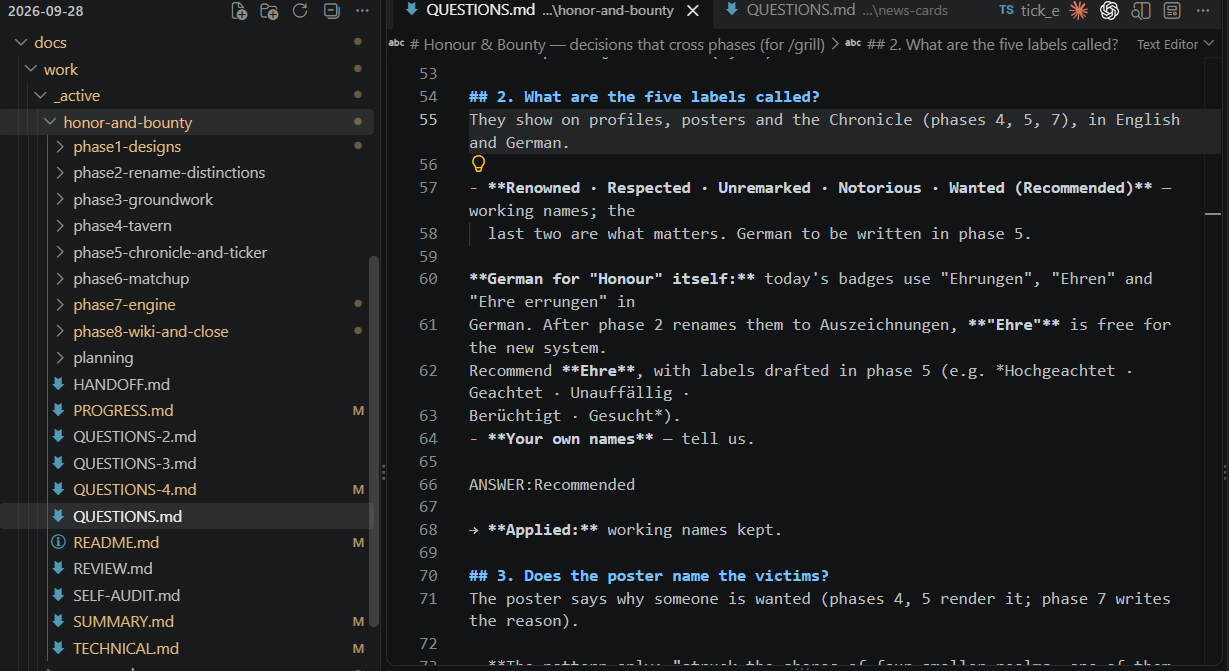Open the Claude orange starburst icon
Screen dimensions: 1229x671
coord(1078,11)
